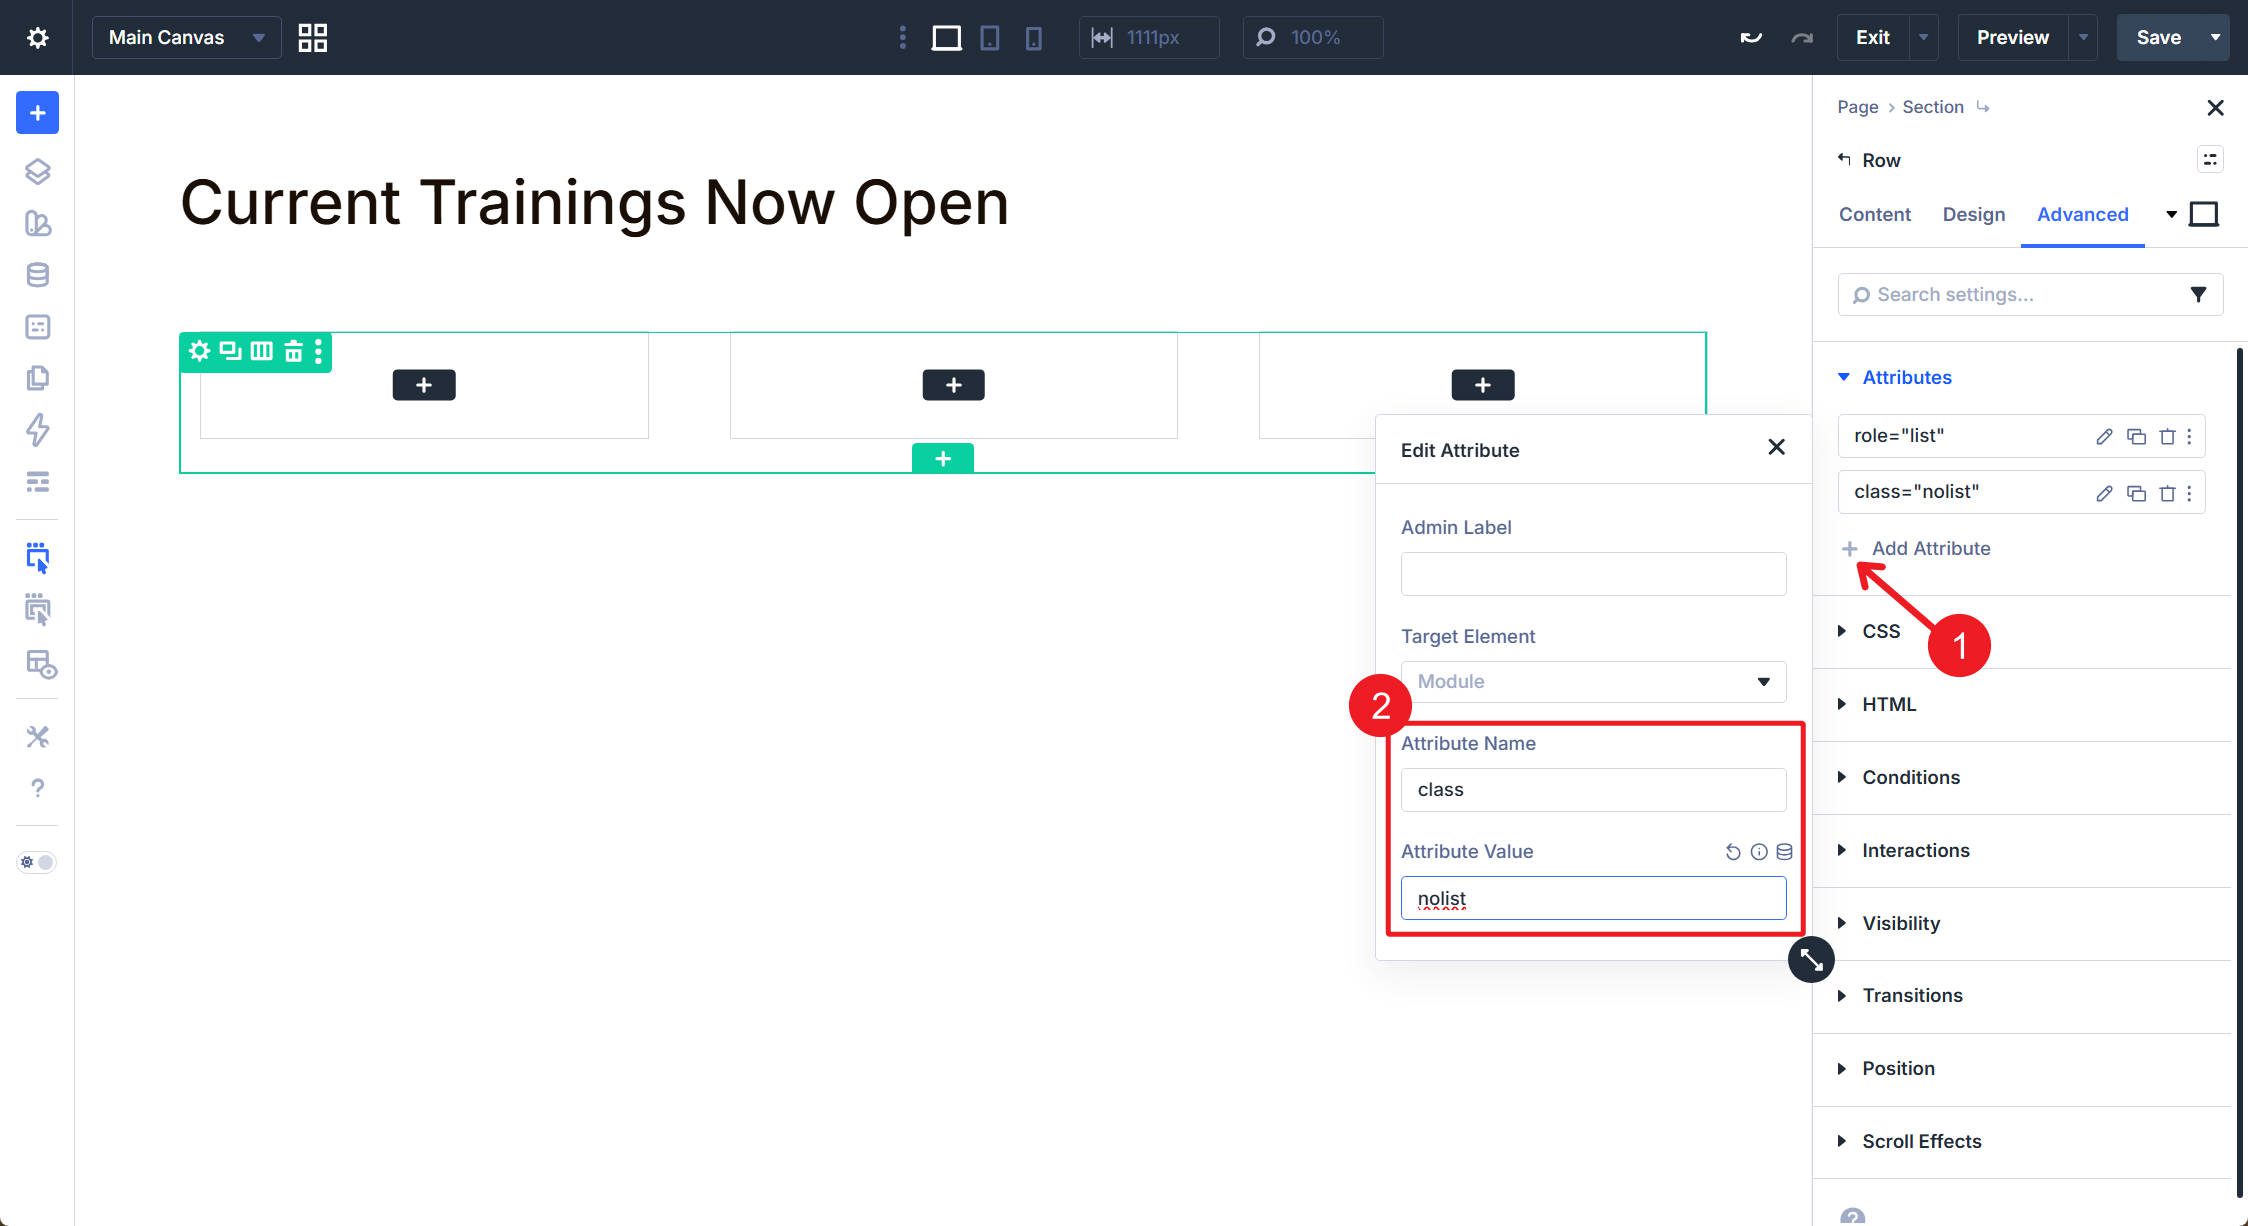
Task: Insert dynamic data into the Attribute Value field
Action: (x=1785, y=851)
